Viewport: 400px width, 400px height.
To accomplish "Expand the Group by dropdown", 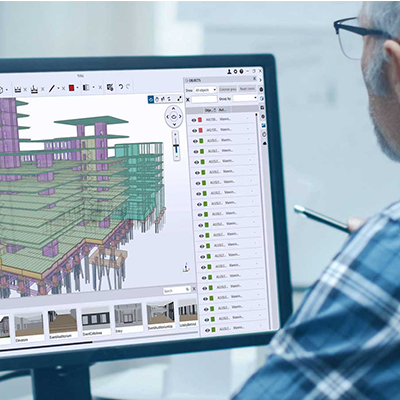I will (x=245, y=98).
